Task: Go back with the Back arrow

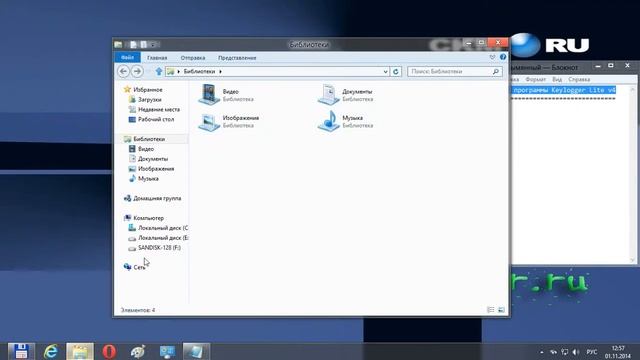Action: point(123,71)
